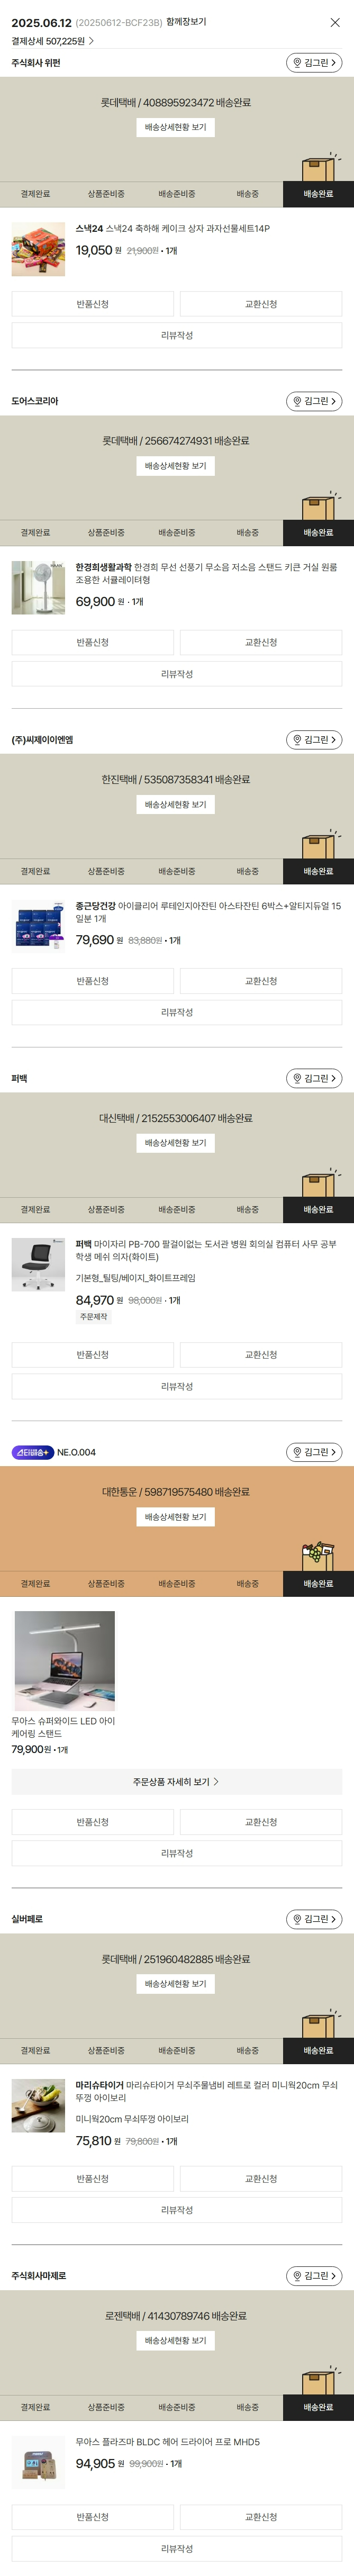Click the 스타배송+ badge icon
The width and height of the screenshot is (354, 2576).
pos(33,1452)
